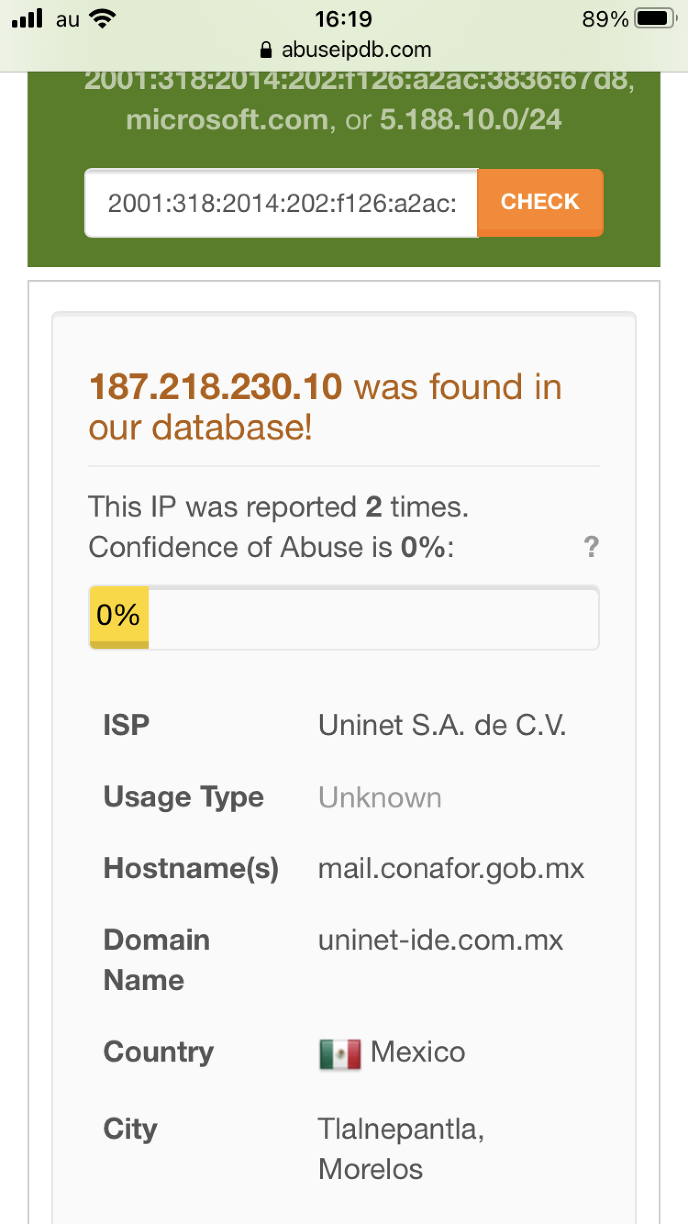Screen dimensions: 688x1224
Task: Click the question mark help icon
Action: pos(591,548)
